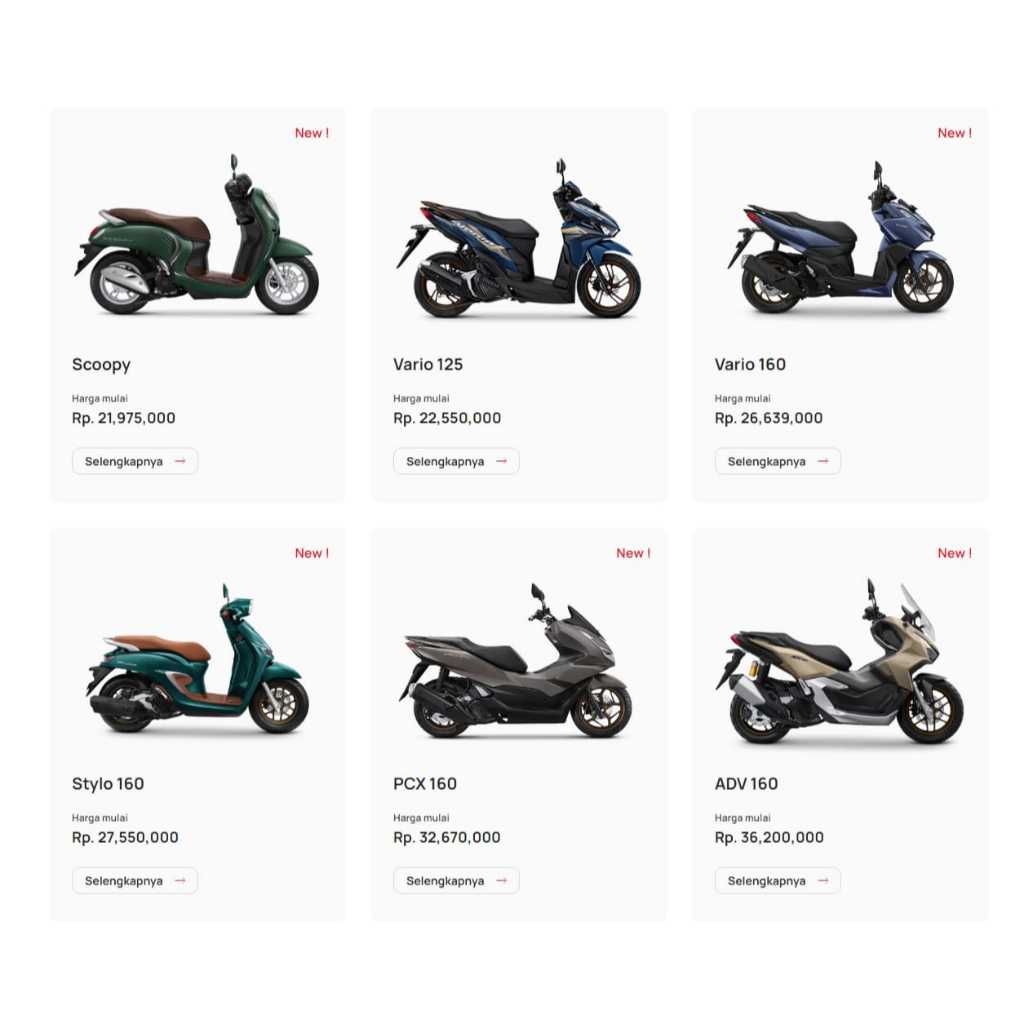Image resolution: width=1024 pixels, height=1024 pixels.
Task: Click the green Scoopy scooter image
Action: tap(197, 236)
